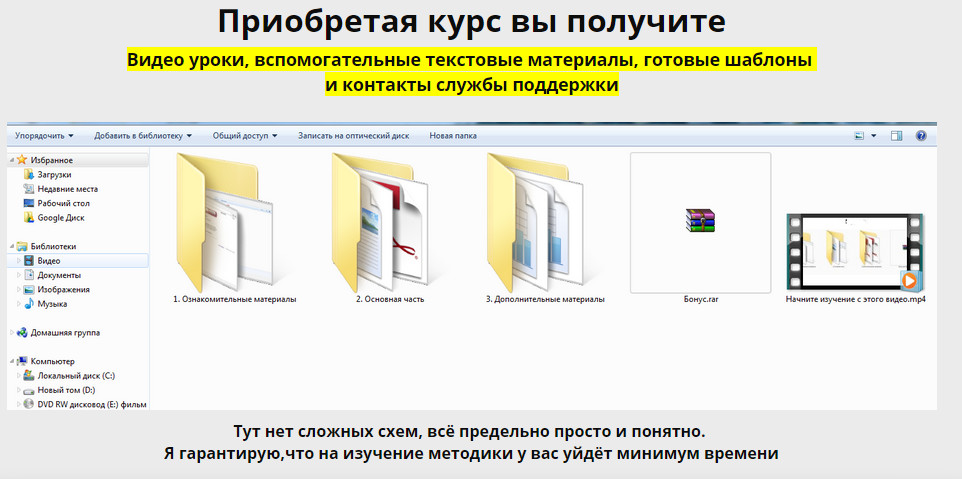Select Компьютер in the navigation pane
Viewport: 962px width, 479px height.
52,361
